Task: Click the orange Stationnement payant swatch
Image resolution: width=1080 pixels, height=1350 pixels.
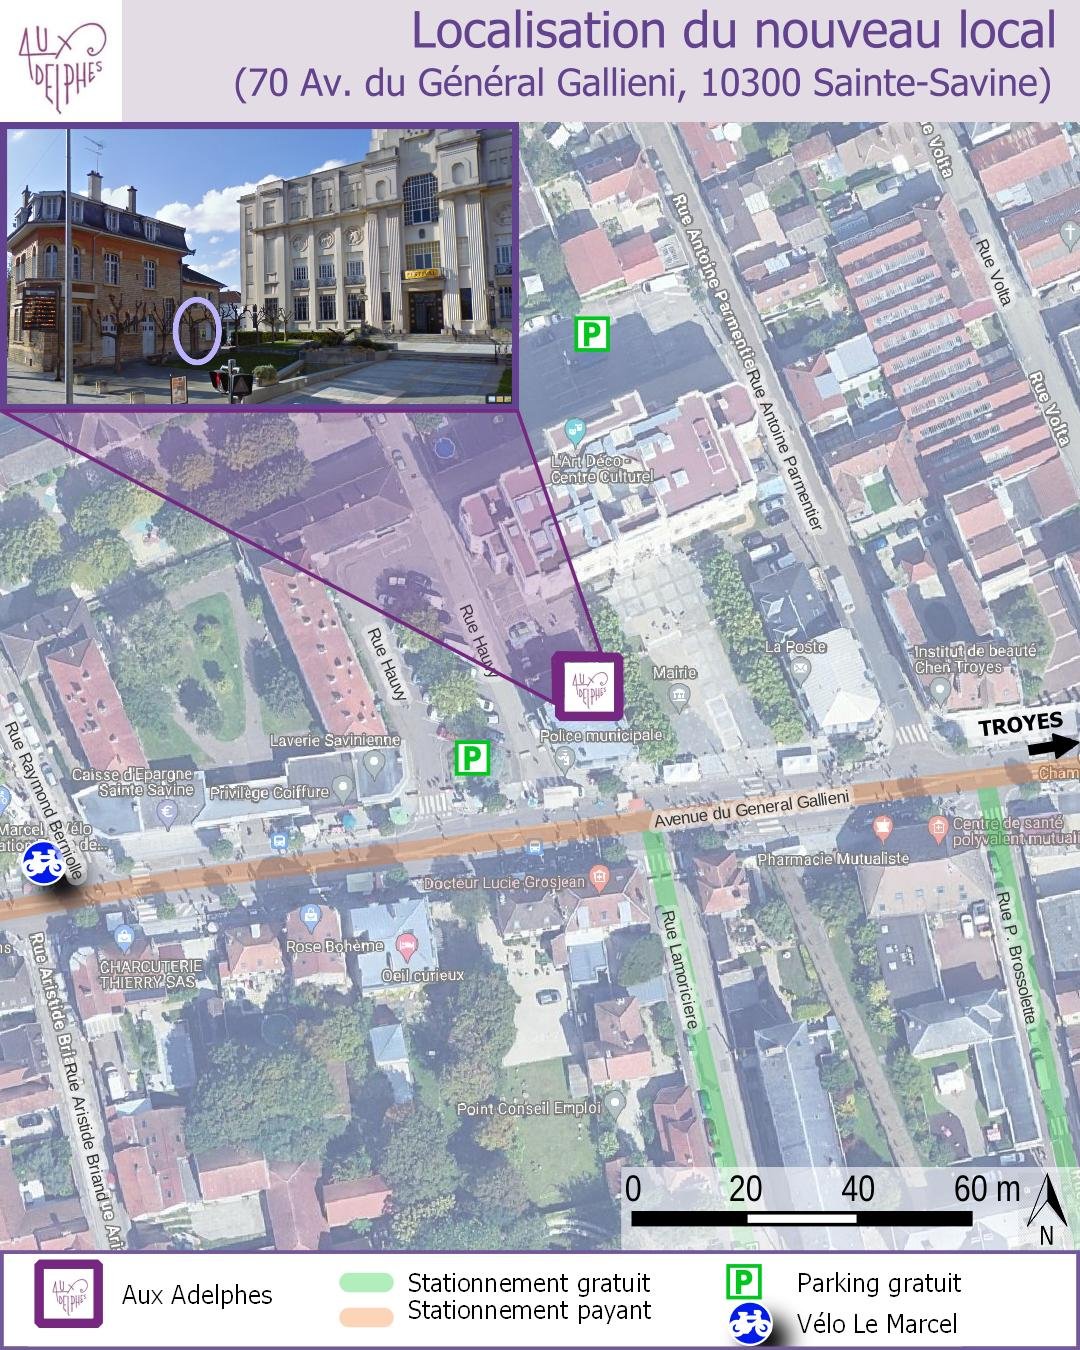Action: pyautogui.click(x=366, y=1315)
